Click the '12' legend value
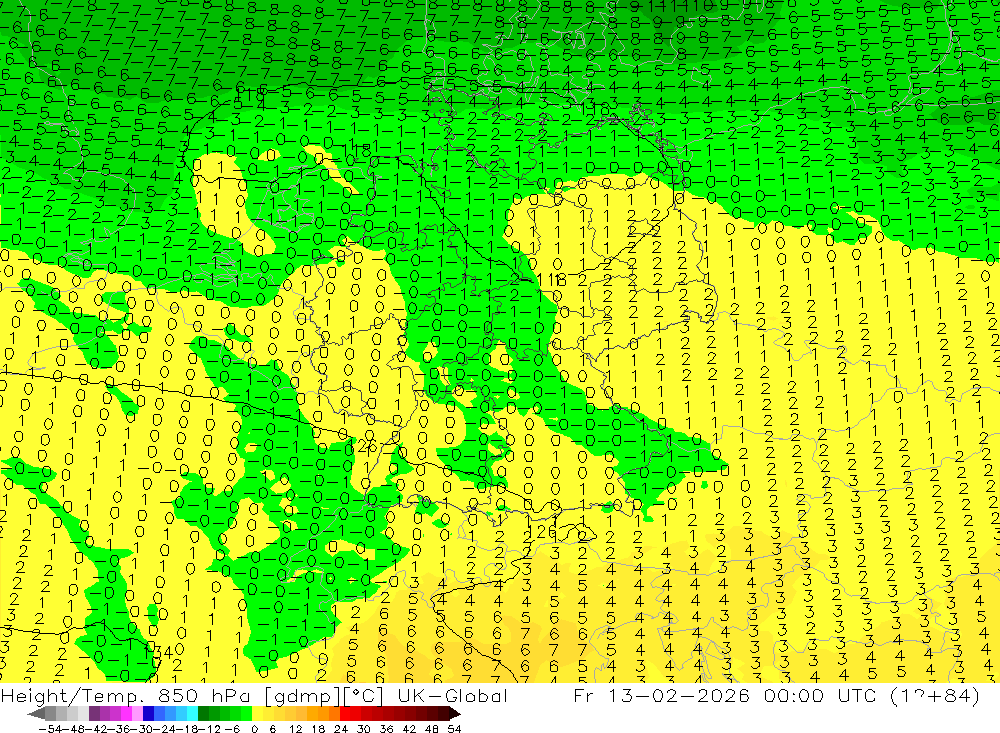The image size is (1000, 733). 295,729
